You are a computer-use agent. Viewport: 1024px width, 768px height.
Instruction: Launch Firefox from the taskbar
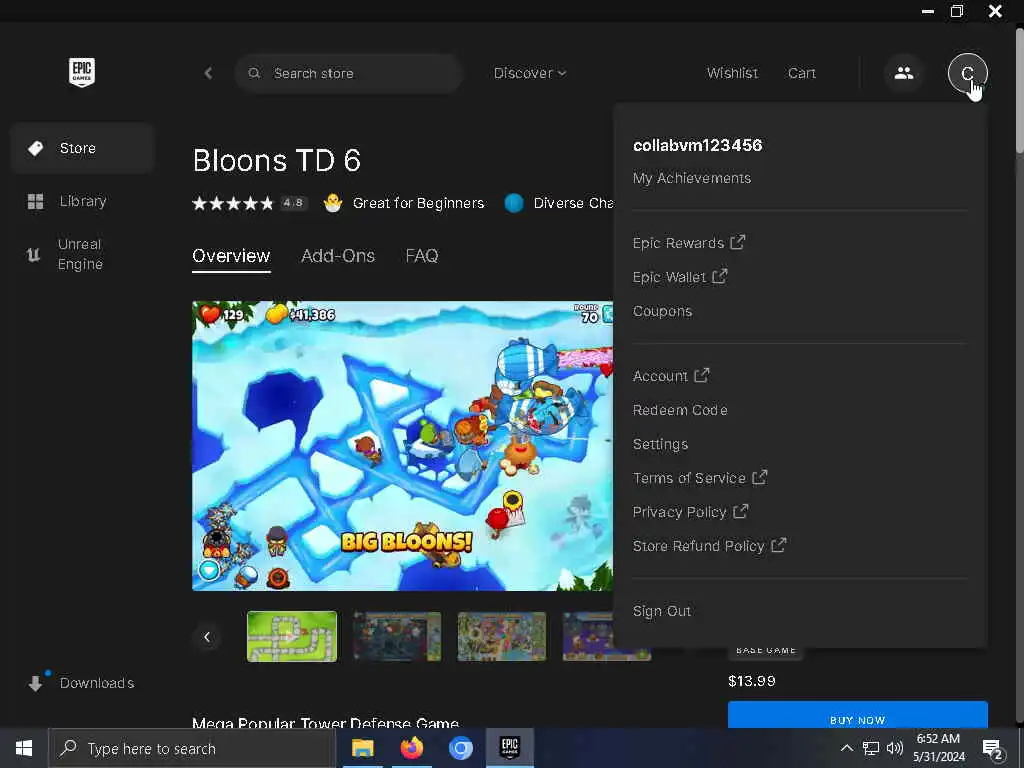click(411, 748)
